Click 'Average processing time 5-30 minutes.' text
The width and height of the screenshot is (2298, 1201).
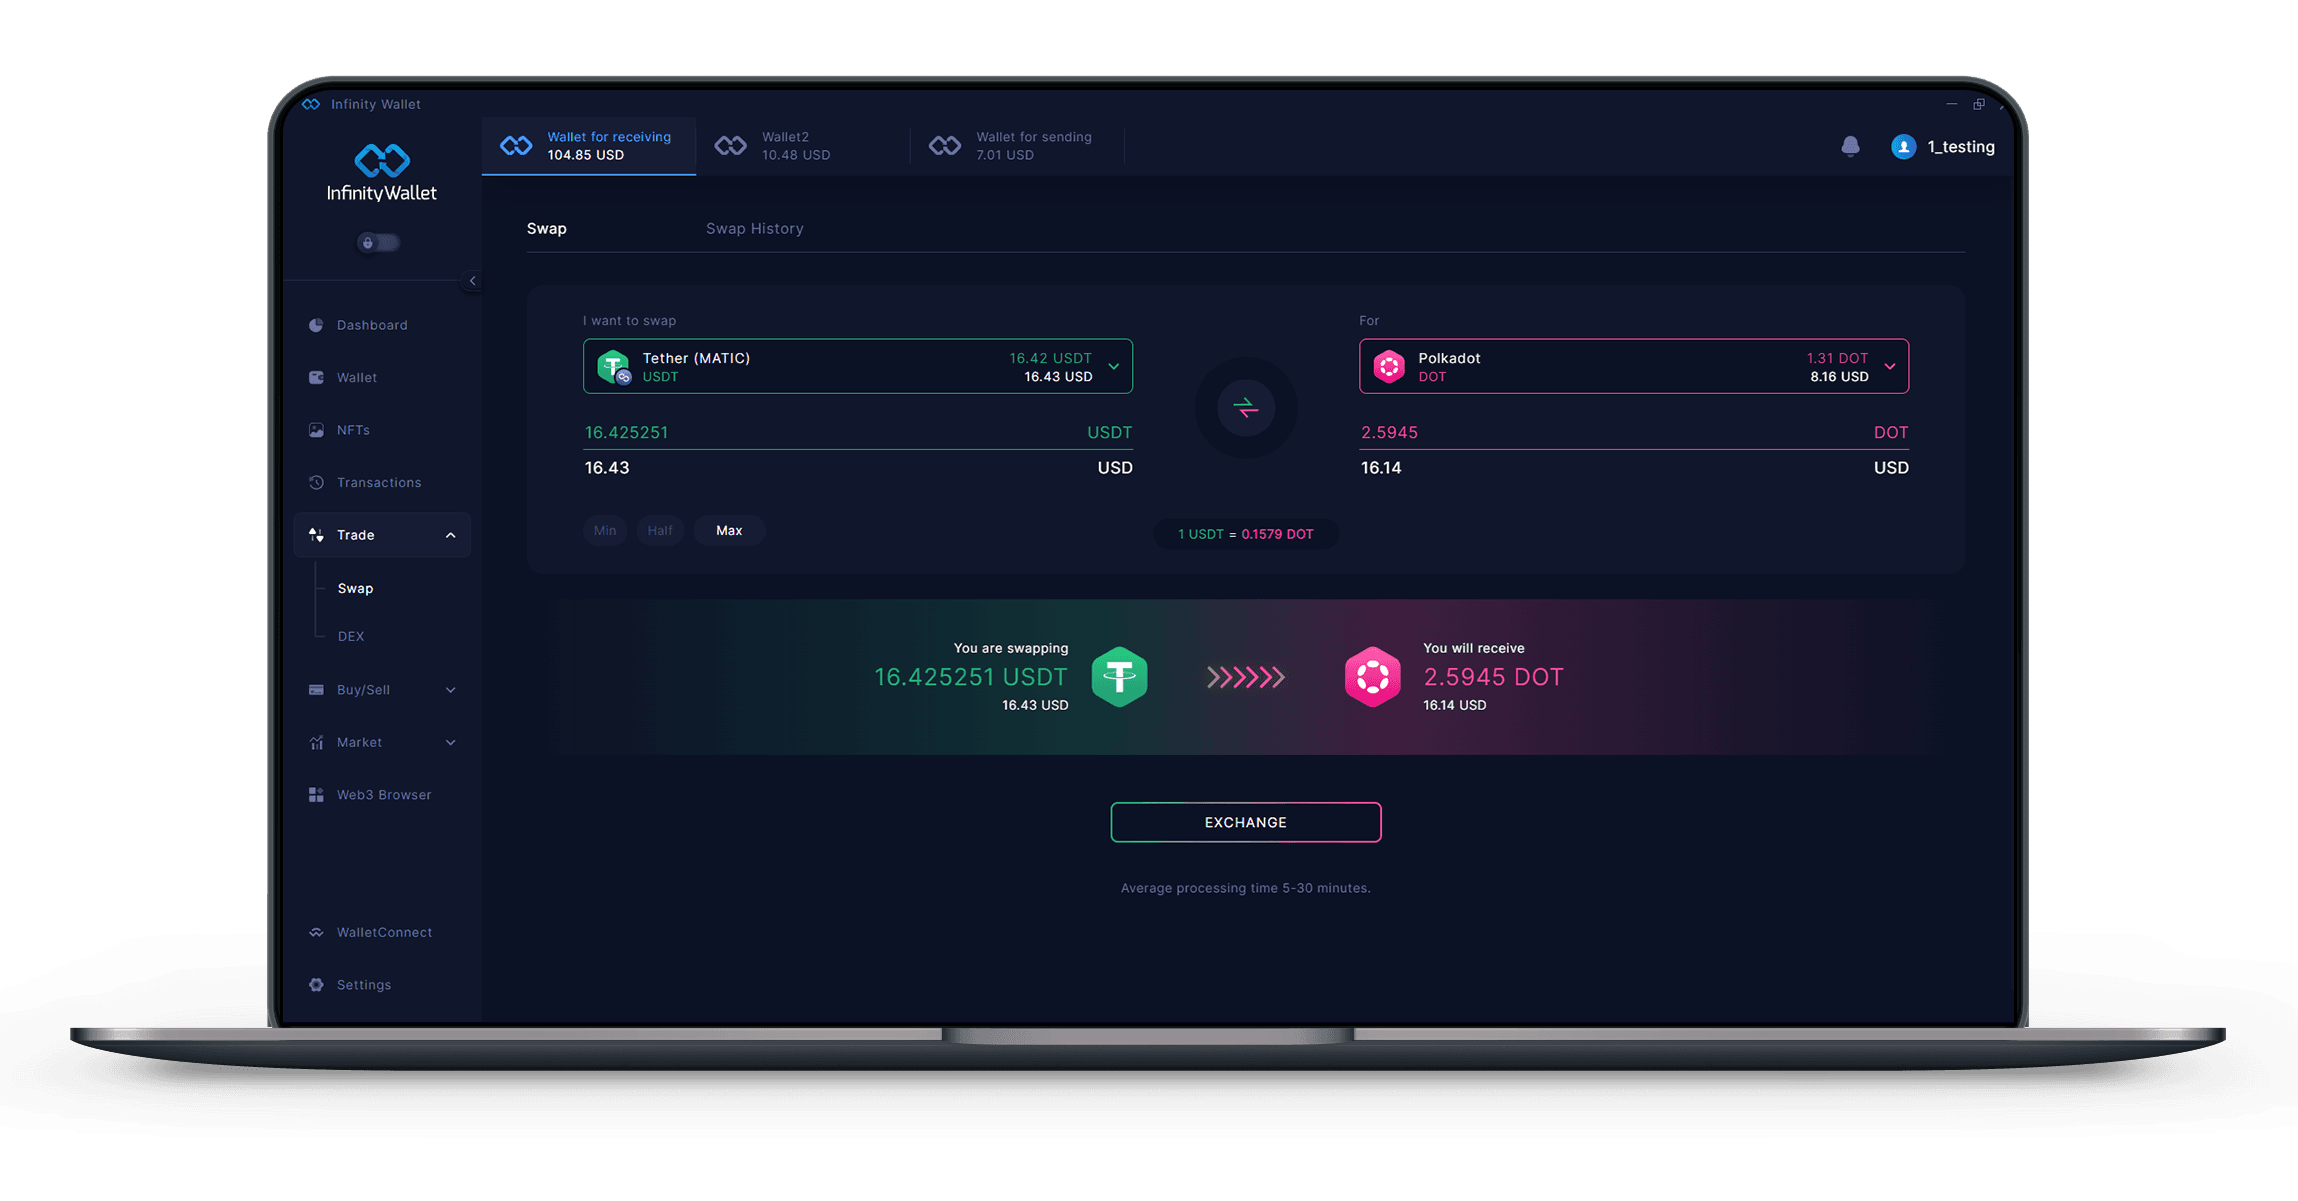pyautogui.click(x=1246, y=888)
